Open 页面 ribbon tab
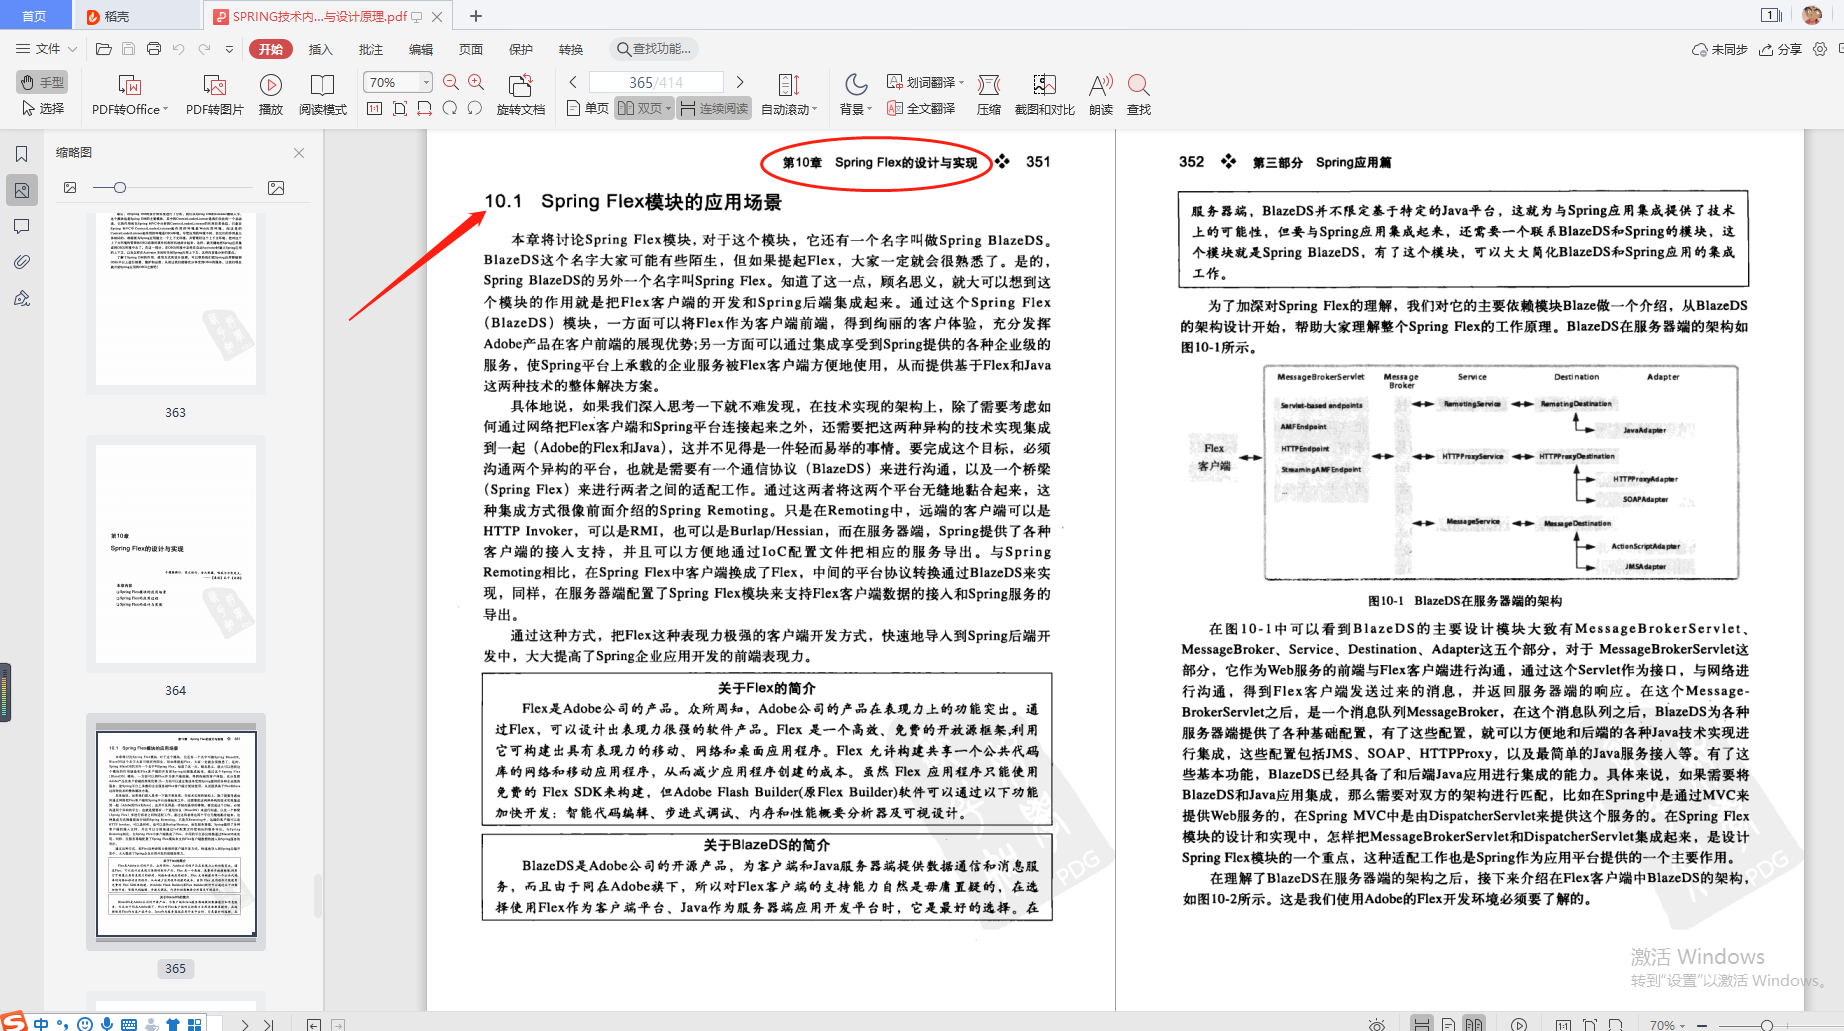The height and width of the screenshot is (1031, 1844). (470, 49)
